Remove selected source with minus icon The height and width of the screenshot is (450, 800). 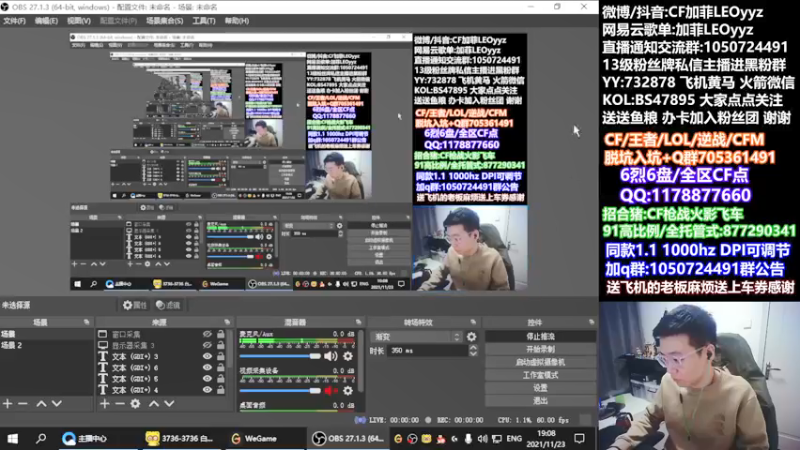[120, 404]
